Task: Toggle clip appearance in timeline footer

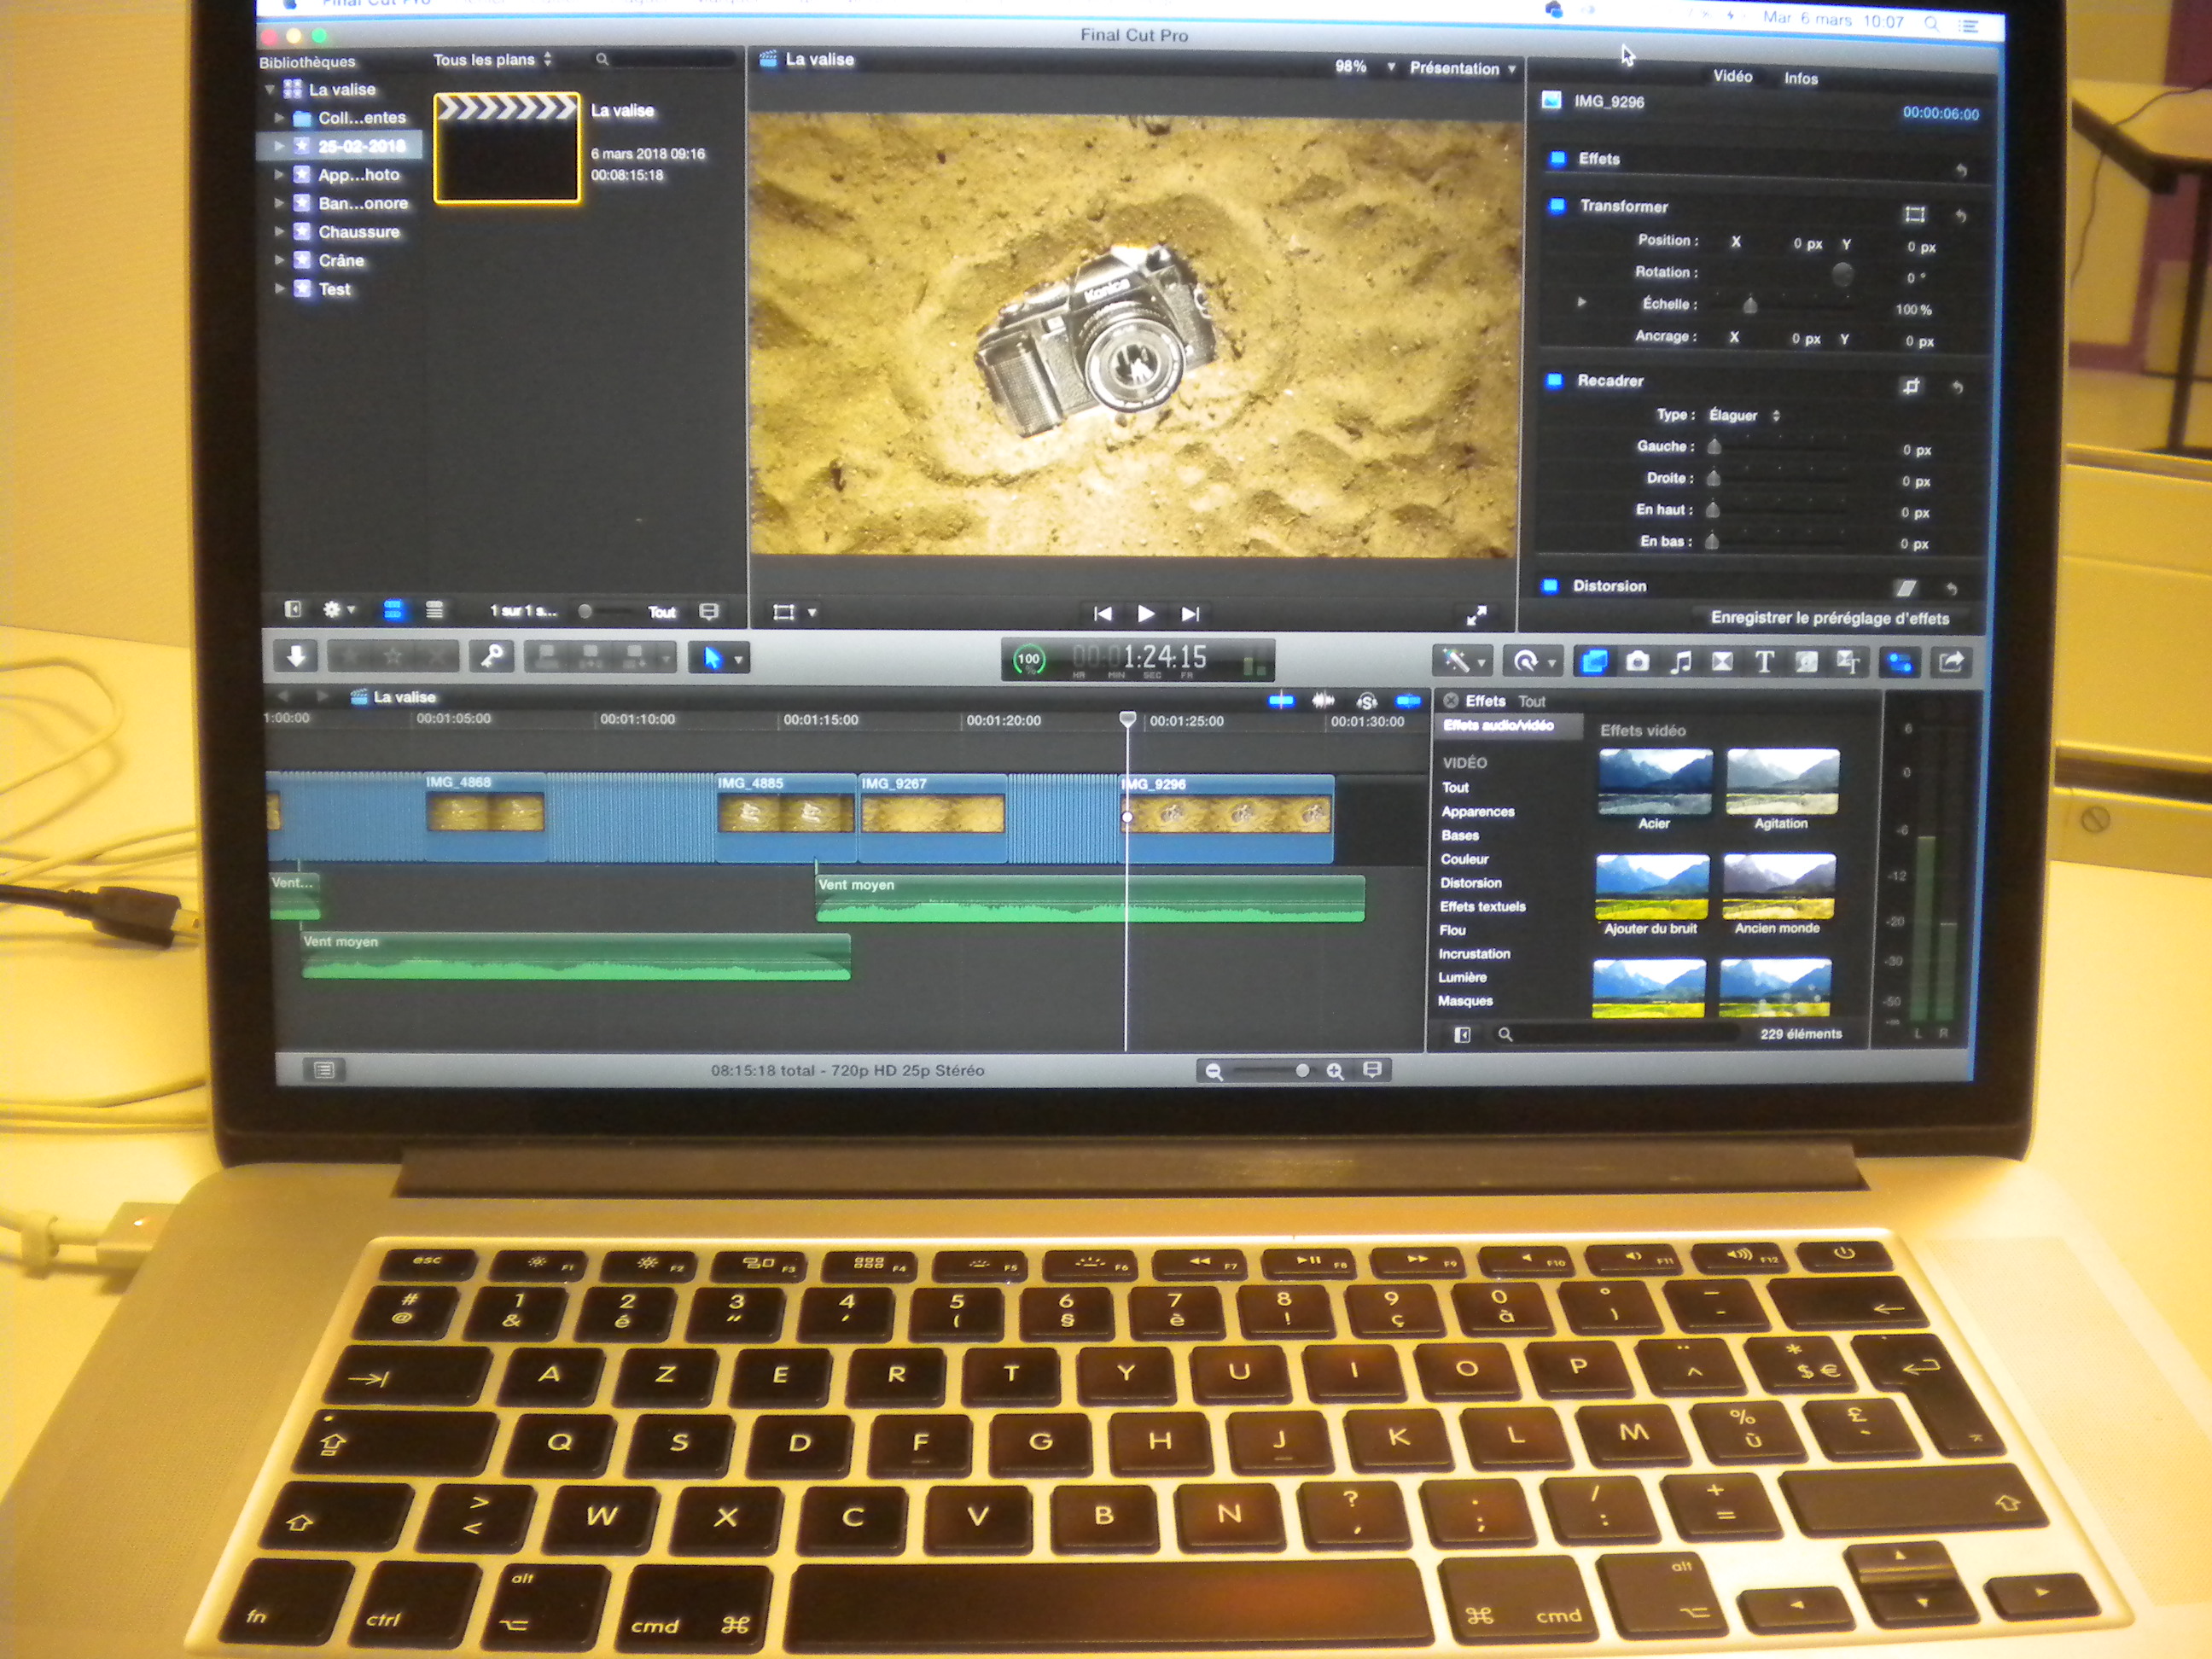Action: (1372, 1070)
